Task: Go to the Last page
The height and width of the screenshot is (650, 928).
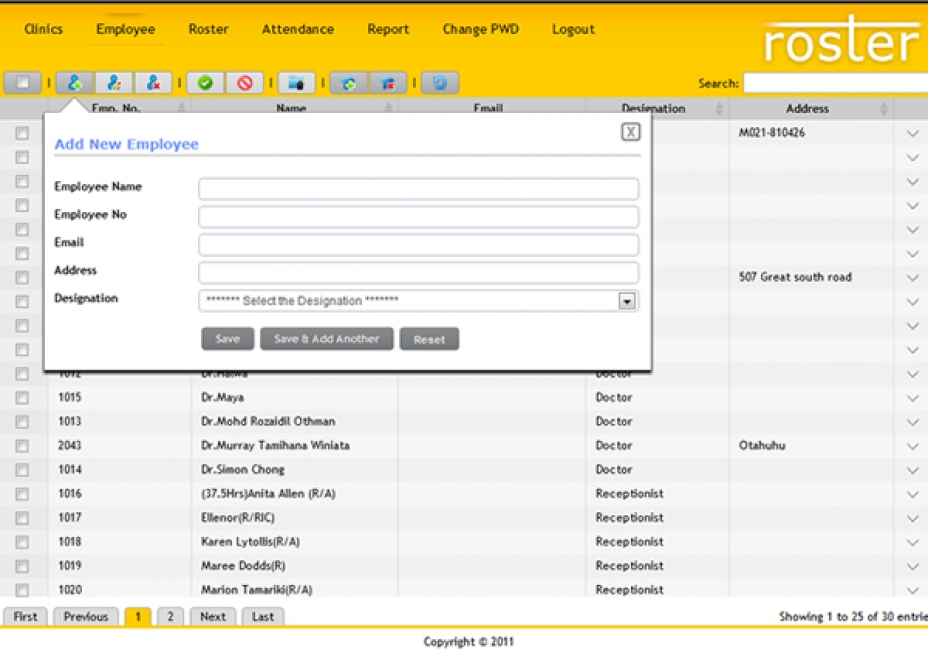Action: (263, 616)
